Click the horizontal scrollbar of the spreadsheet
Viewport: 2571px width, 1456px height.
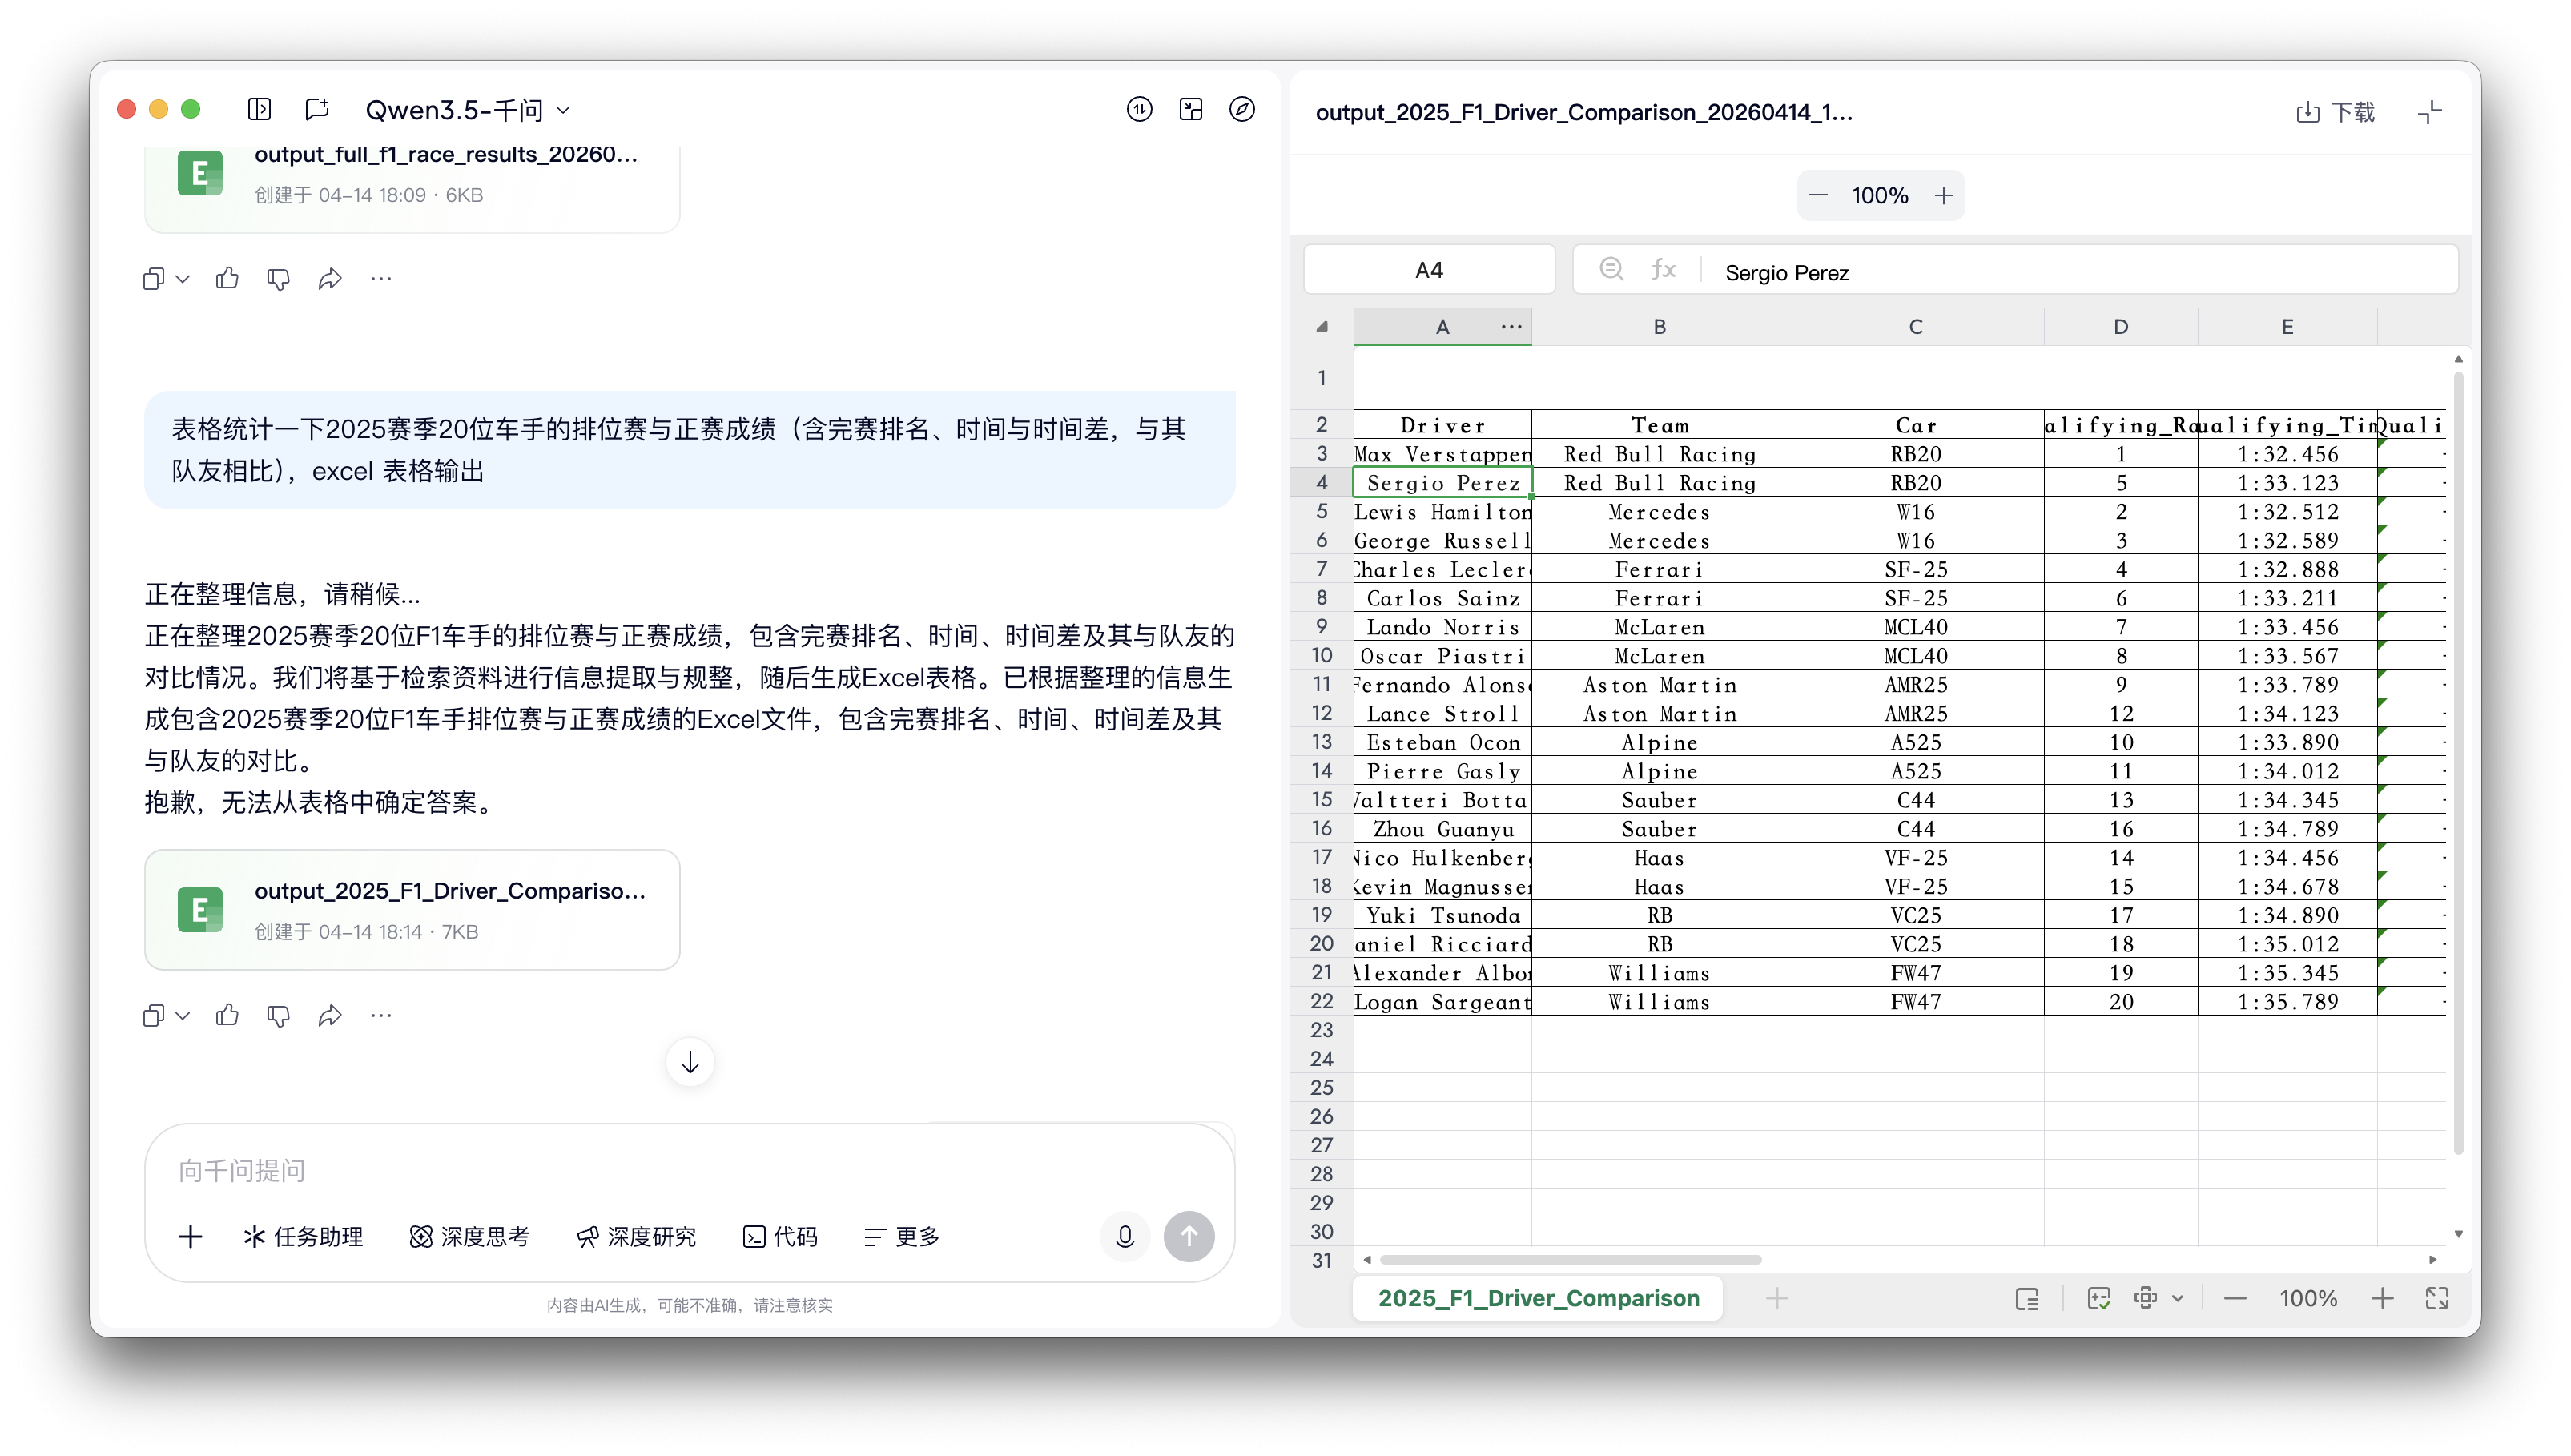[1570, 1260]
